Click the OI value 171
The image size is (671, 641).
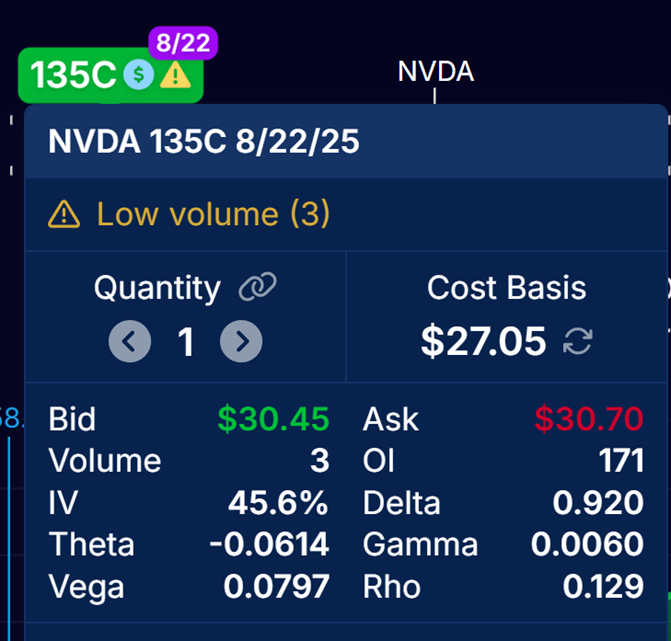pyautogui.click(x=622, y=461)
